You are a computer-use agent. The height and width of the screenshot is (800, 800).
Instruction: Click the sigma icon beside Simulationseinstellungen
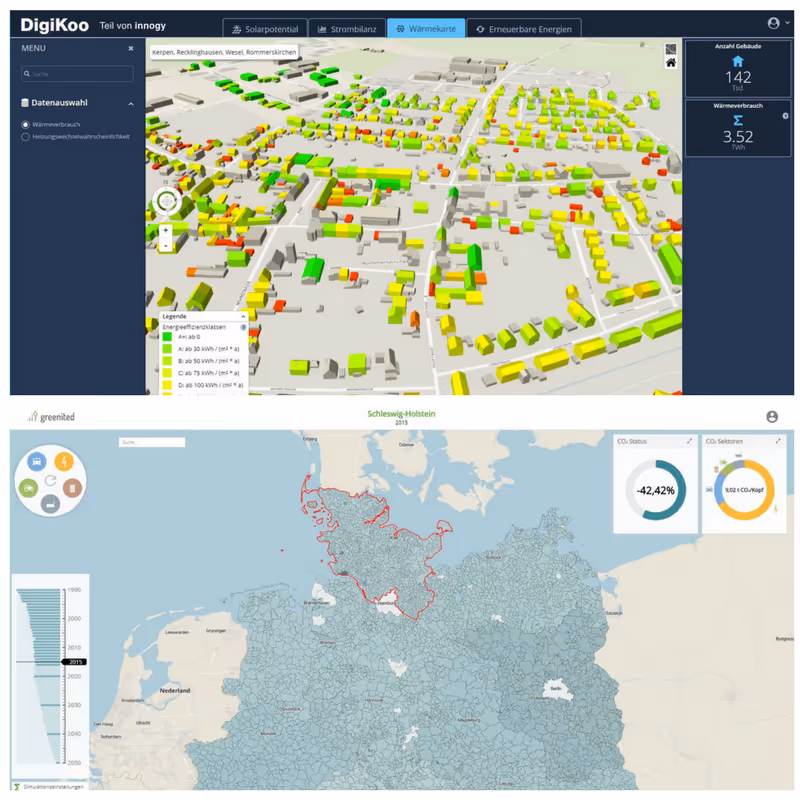(x=17, y=787)
